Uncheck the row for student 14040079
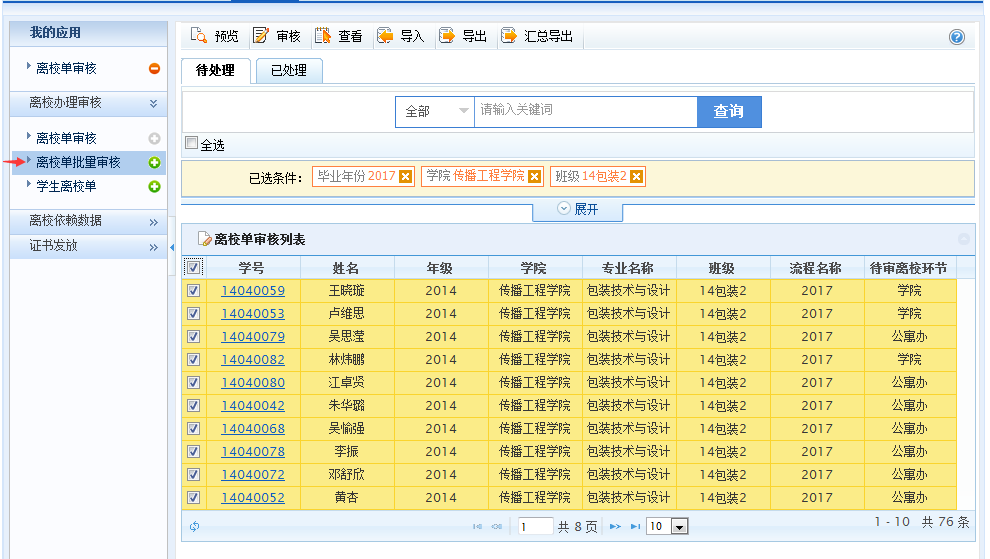 pyautogui.click(x=193, y=337)
